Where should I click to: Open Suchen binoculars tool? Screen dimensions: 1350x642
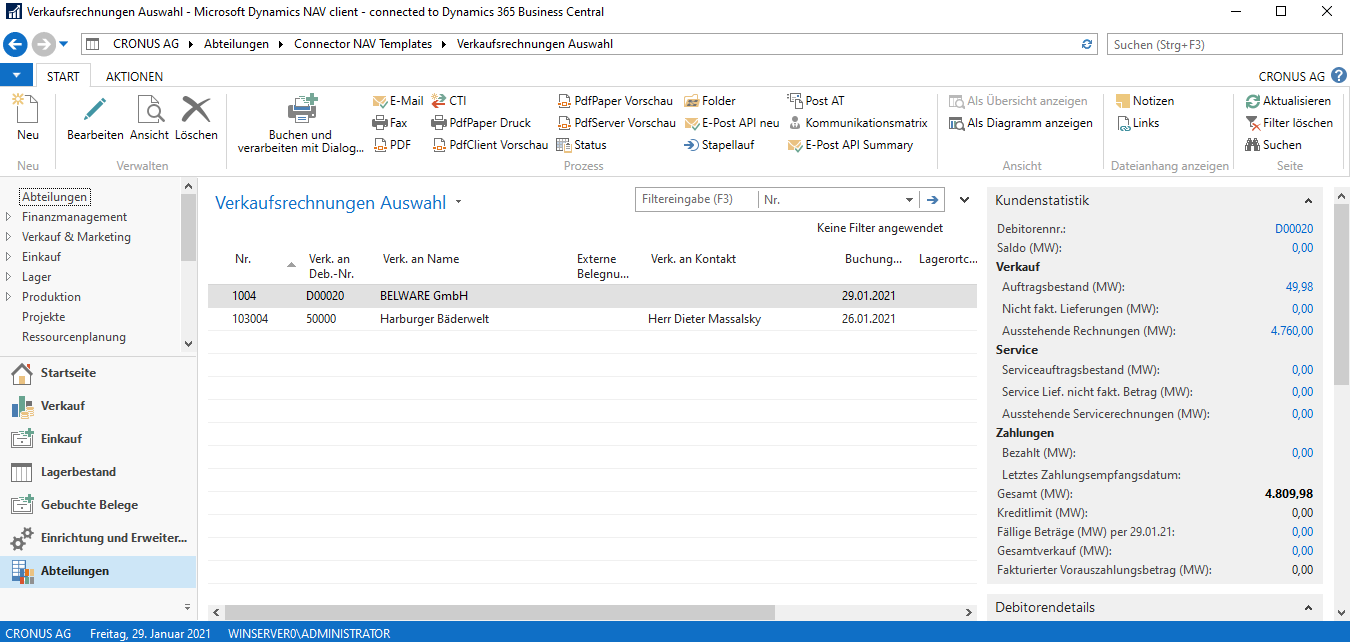pos(1274,145)
